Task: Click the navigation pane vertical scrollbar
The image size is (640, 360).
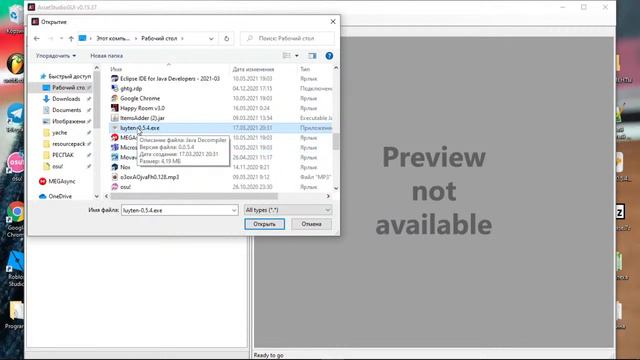Action: click(x=97, y=100)
